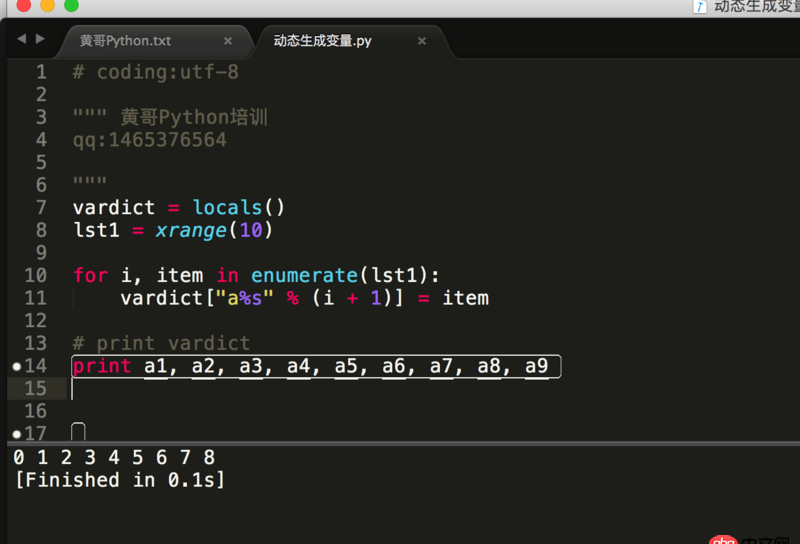Click the gutter dot on line 14

[x=16, y=367]
